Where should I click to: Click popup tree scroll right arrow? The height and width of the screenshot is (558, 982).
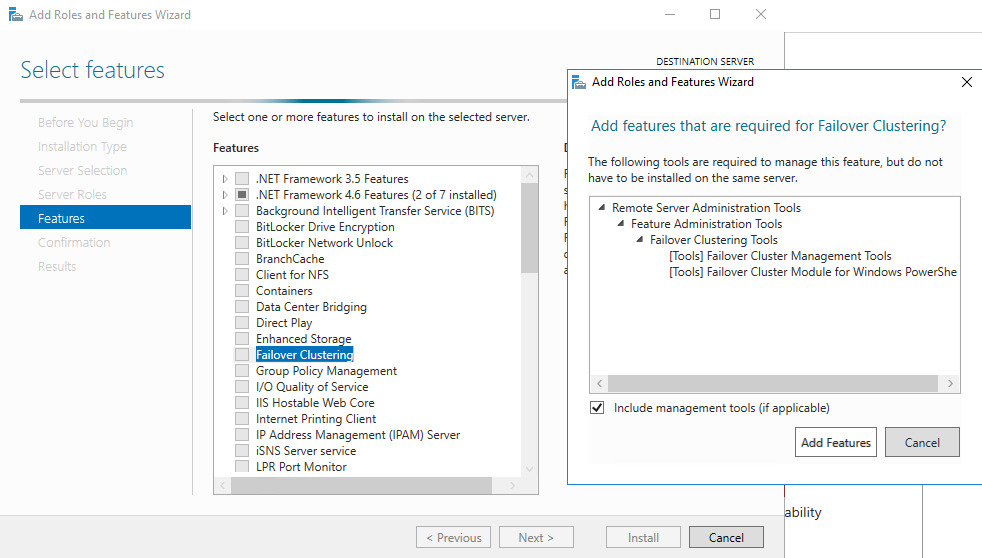[950, 383]
